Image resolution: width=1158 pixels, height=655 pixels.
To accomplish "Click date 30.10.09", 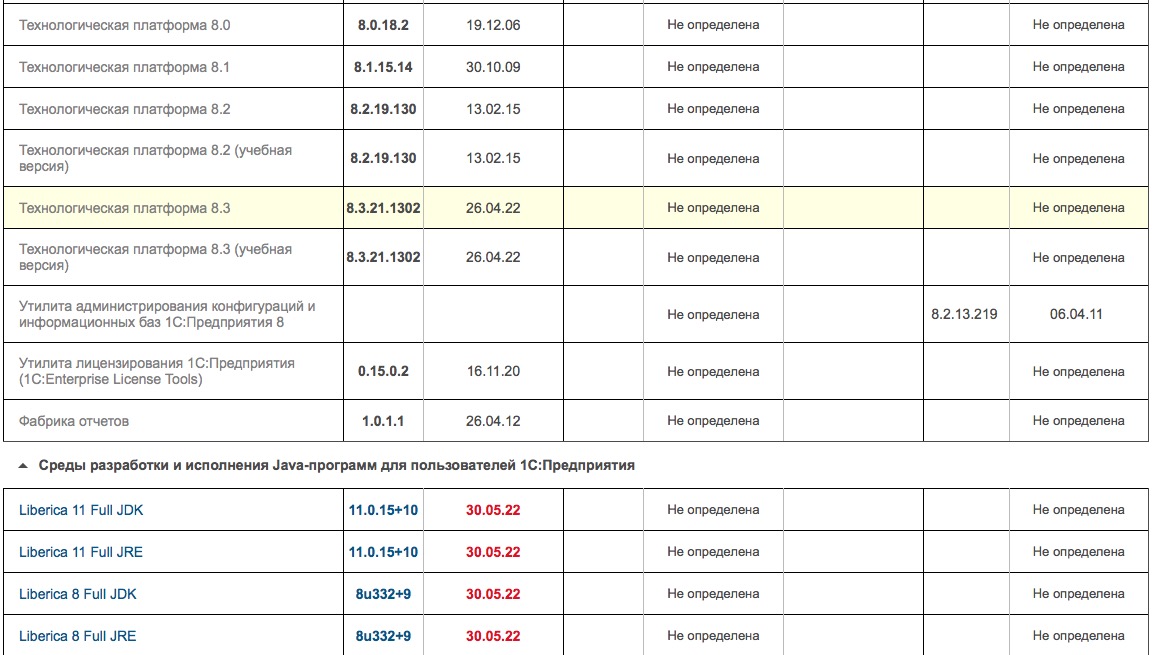I will tap(493, 67).
